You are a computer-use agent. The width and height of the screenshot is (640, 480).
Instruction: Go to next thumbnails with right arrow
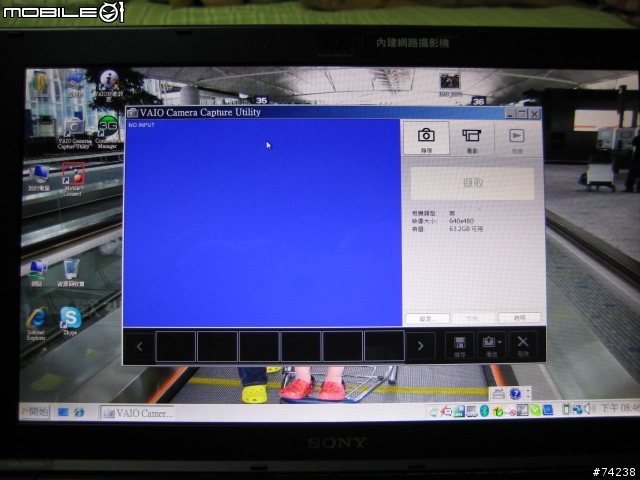(x=420, y=346)
